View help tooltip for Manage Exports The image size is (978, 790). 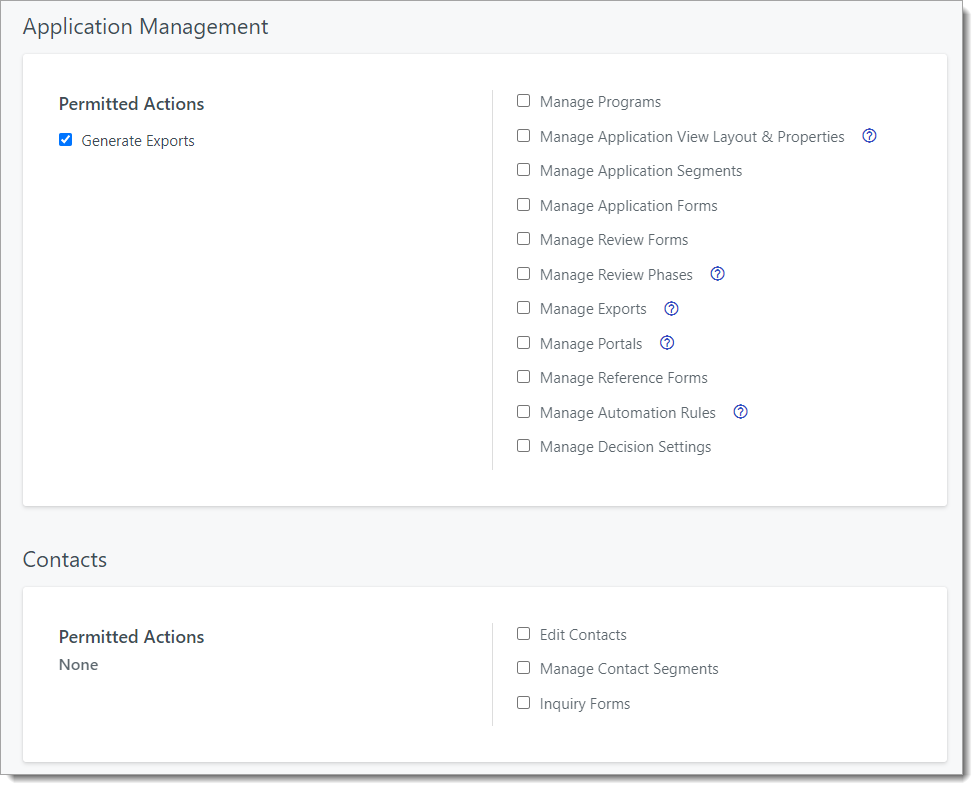pos(671,308)
